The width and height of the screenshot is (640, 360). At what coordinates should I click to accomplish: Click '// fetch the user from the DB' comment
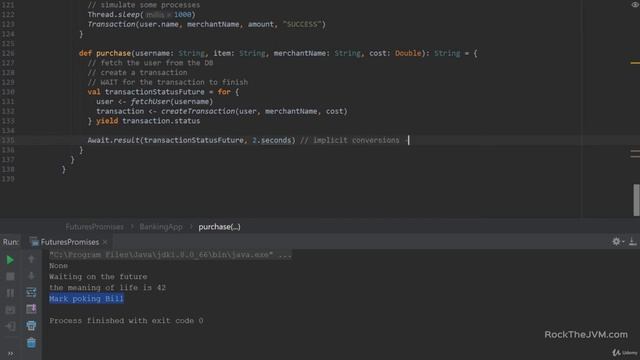150,63
